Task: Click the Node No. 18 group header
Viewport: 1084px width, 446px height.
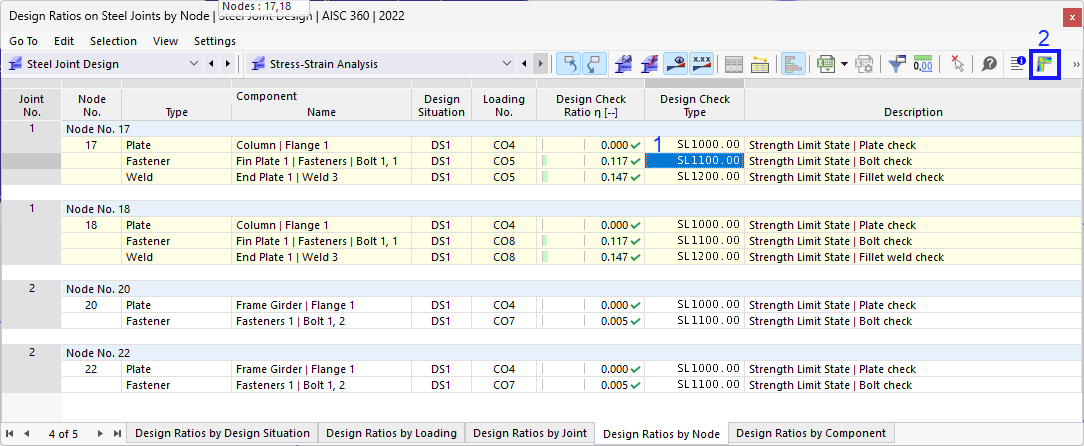Action: click(572, 209)
